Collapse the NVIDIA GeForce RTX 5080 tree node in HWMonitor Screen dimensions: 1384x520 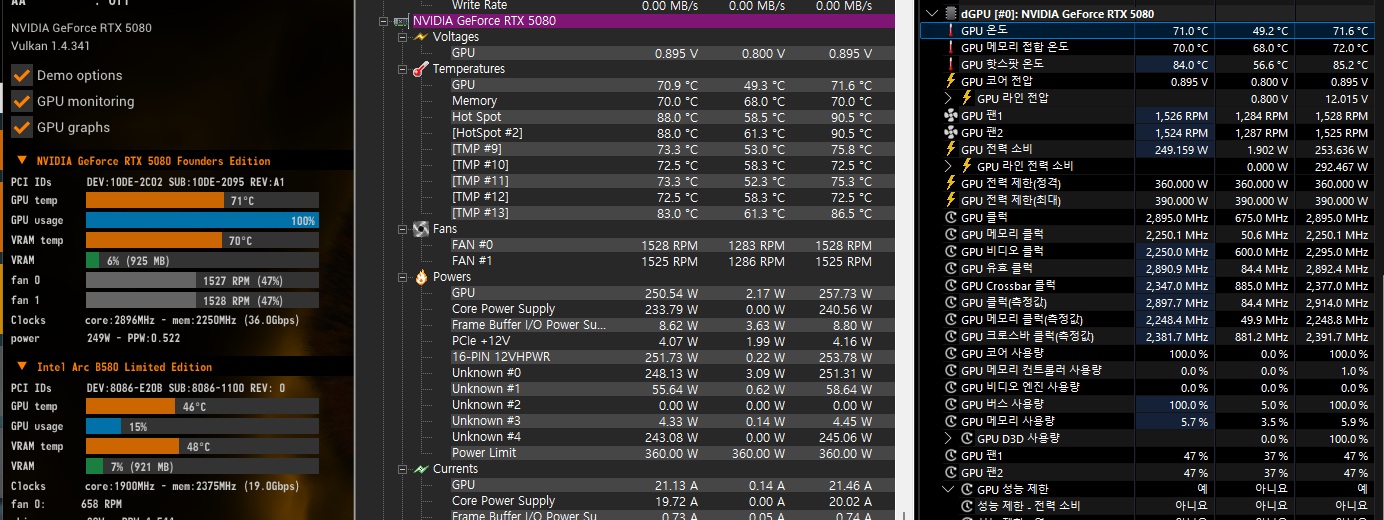(385, 21)
